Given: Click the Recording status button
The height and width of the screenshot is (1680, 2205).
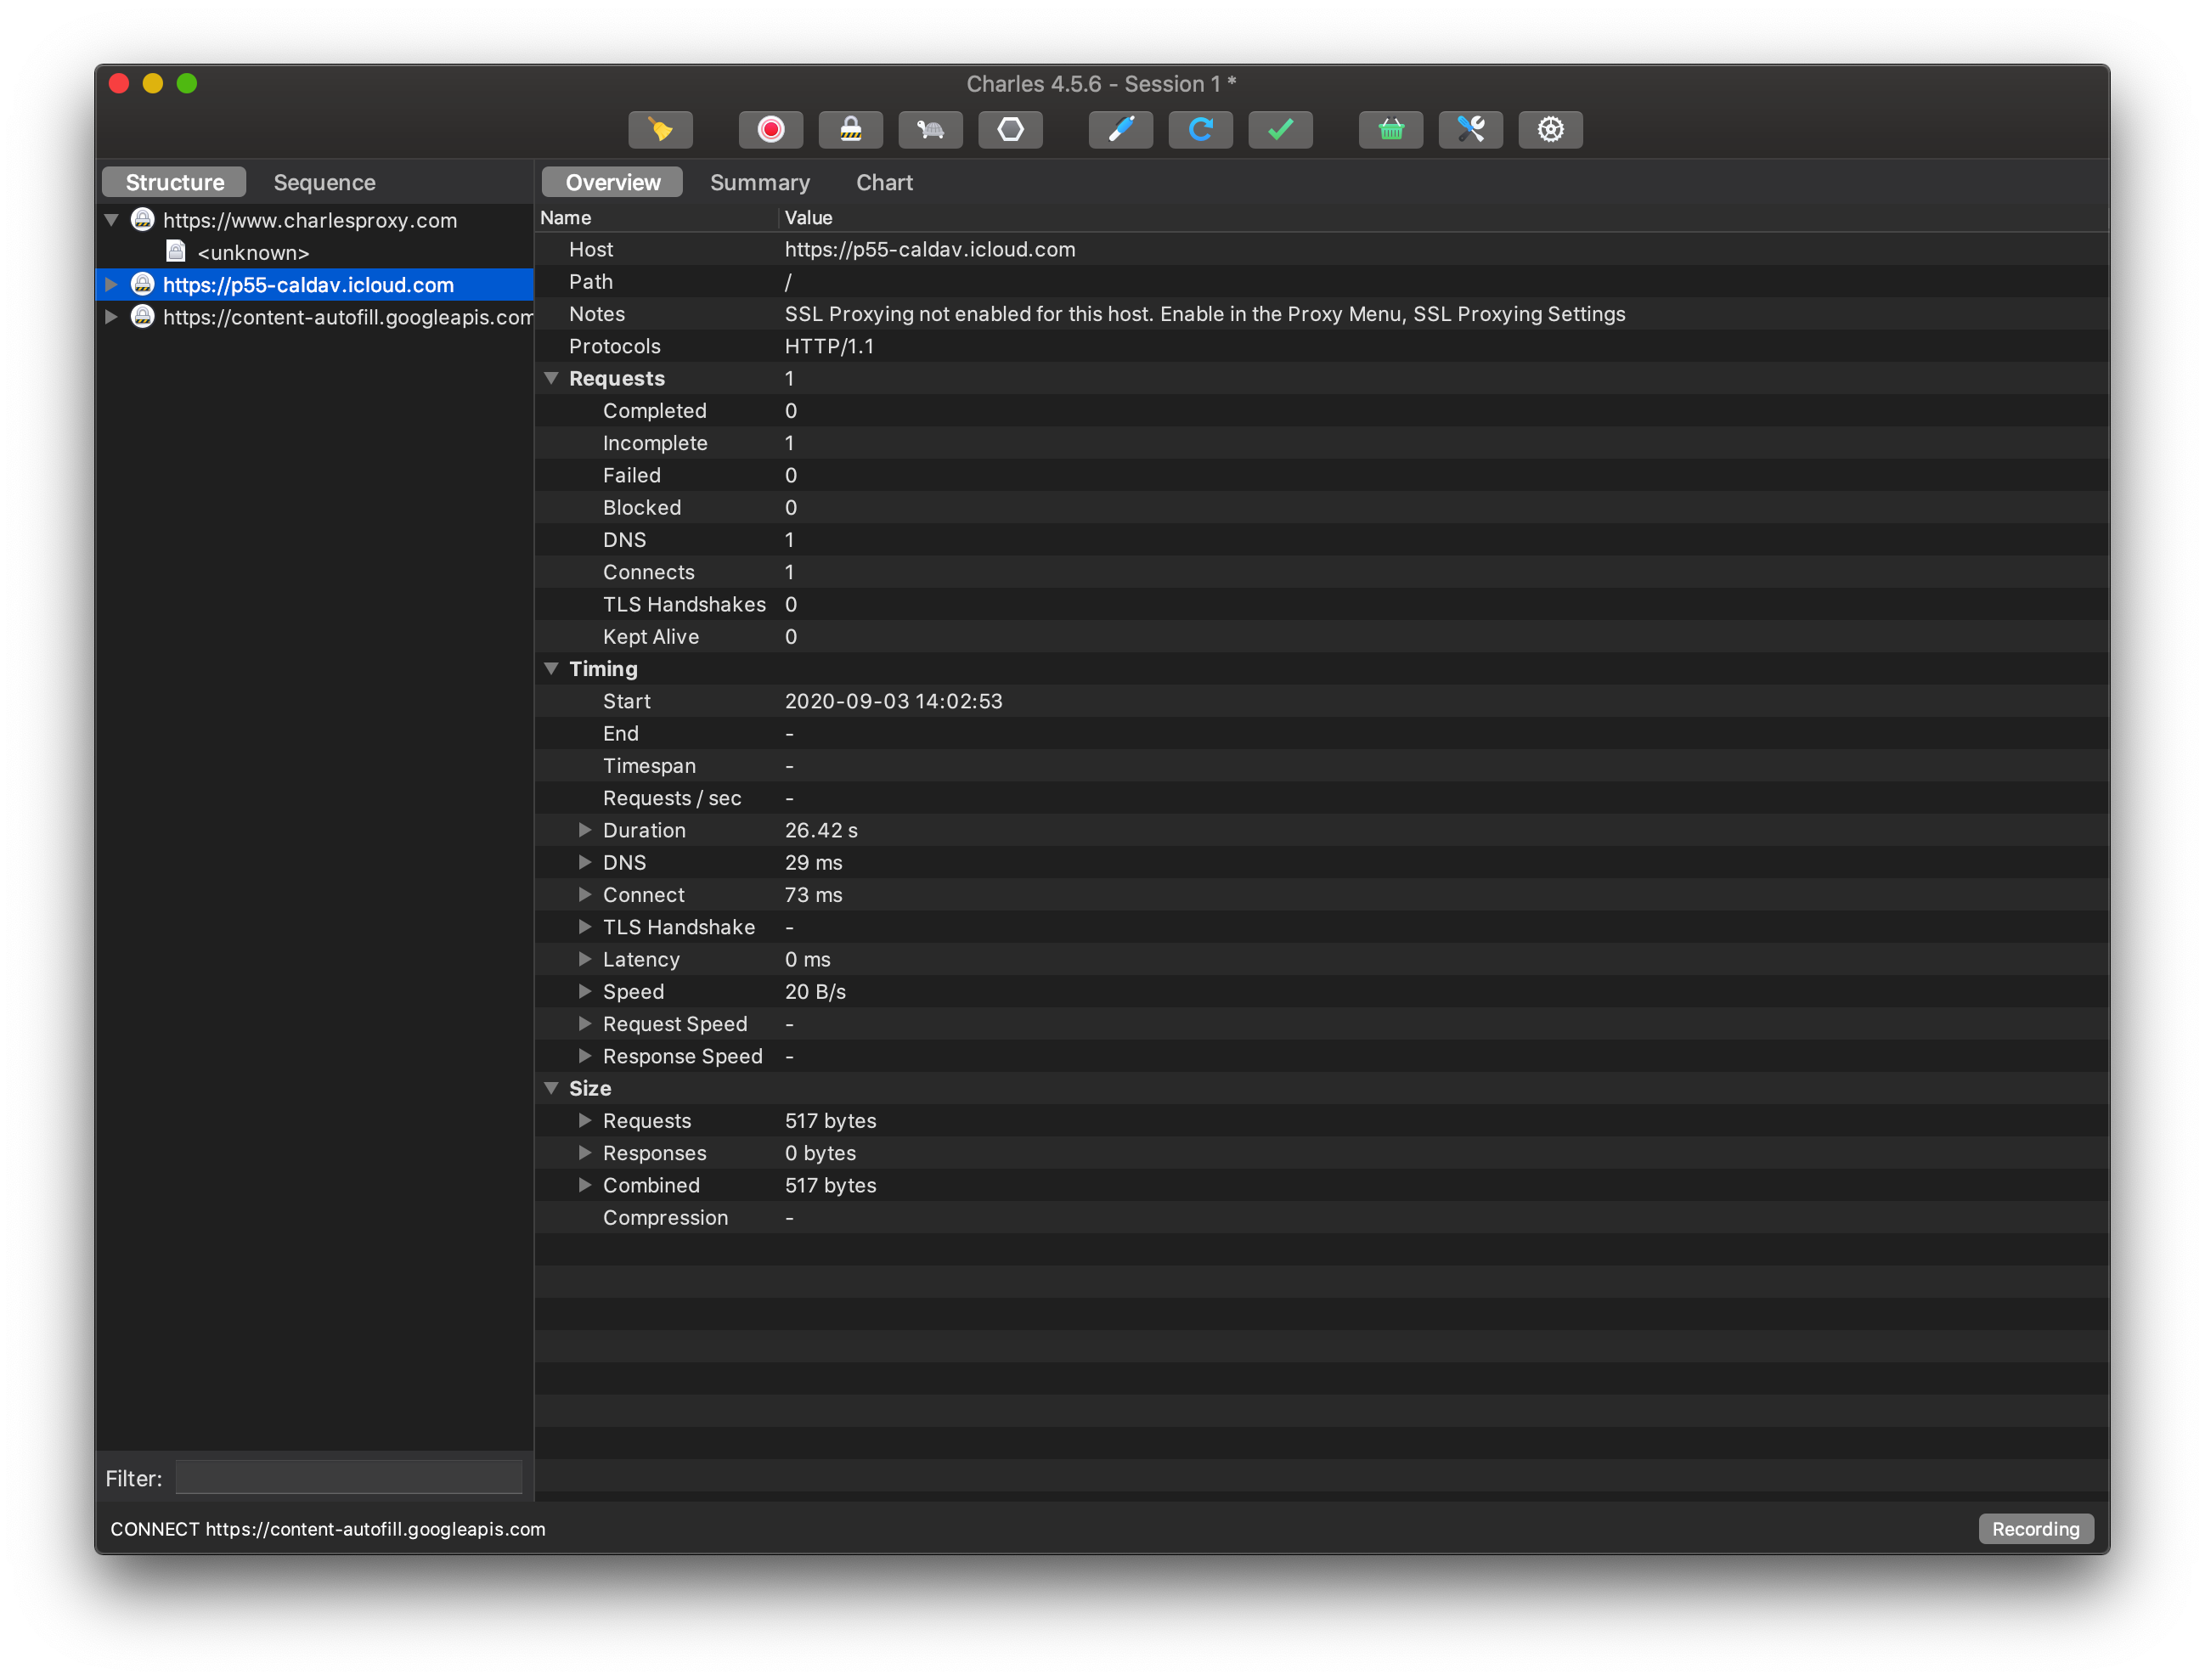Looking at the screenshot, I should coord(2035,1528).
